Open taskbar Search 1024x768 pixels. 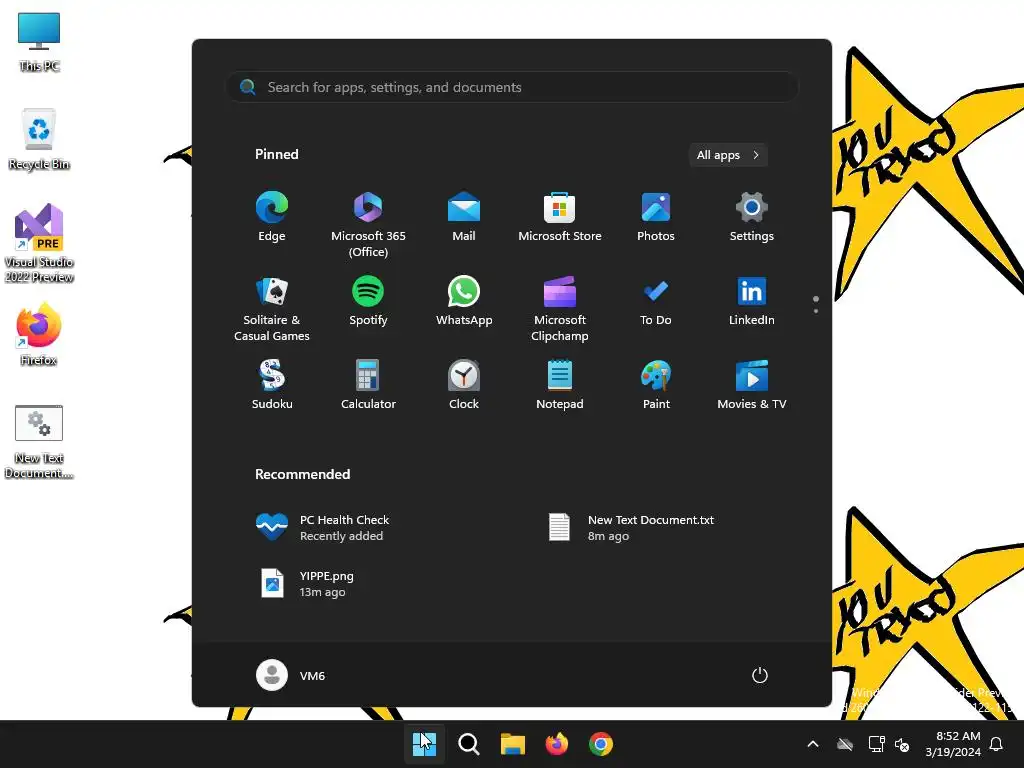[468, 744]
